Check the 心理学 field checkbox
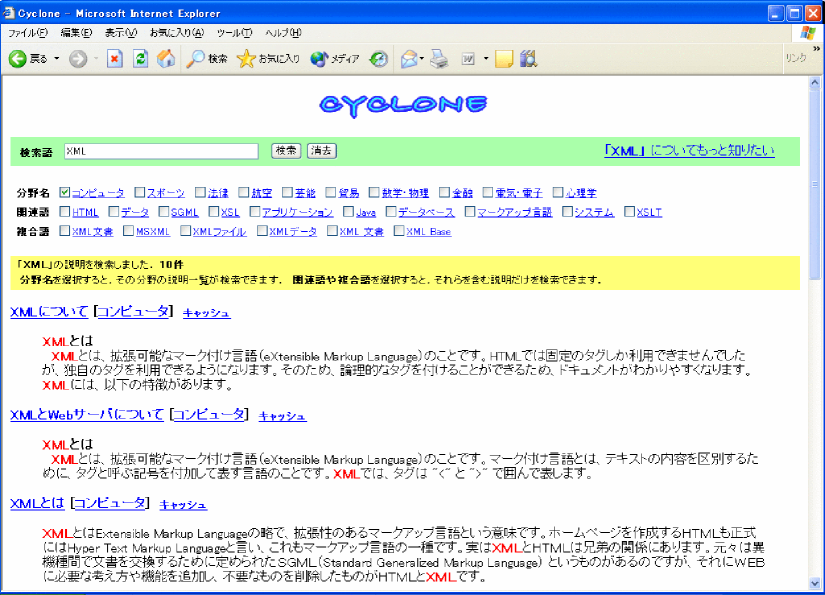The width and height of the screenshot is (825, 595). pos(558,192)
